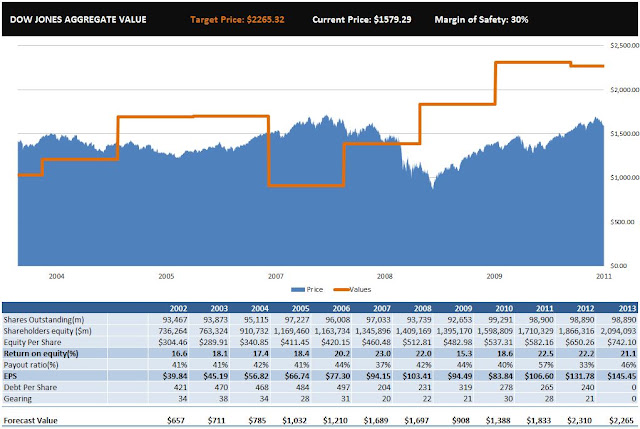The height and width of the screenshot is (429, 640).
Task: Select forecast value cell $657
Action: coord(177,420)
